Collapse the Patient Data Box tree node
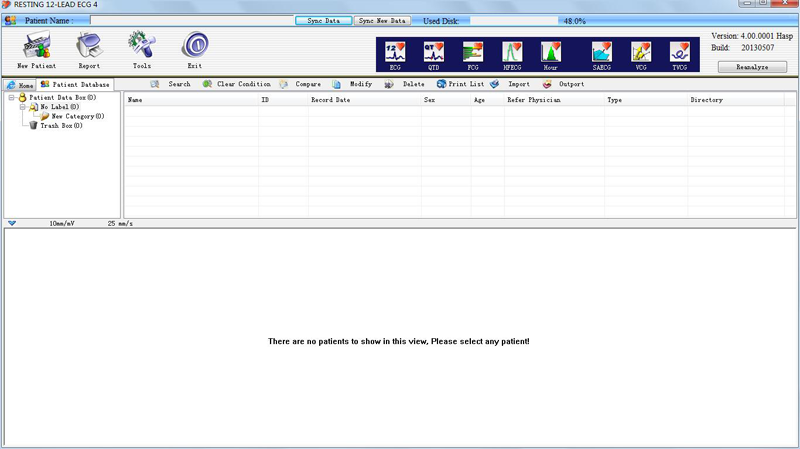The image size is (800, 449). click(10, 98)
